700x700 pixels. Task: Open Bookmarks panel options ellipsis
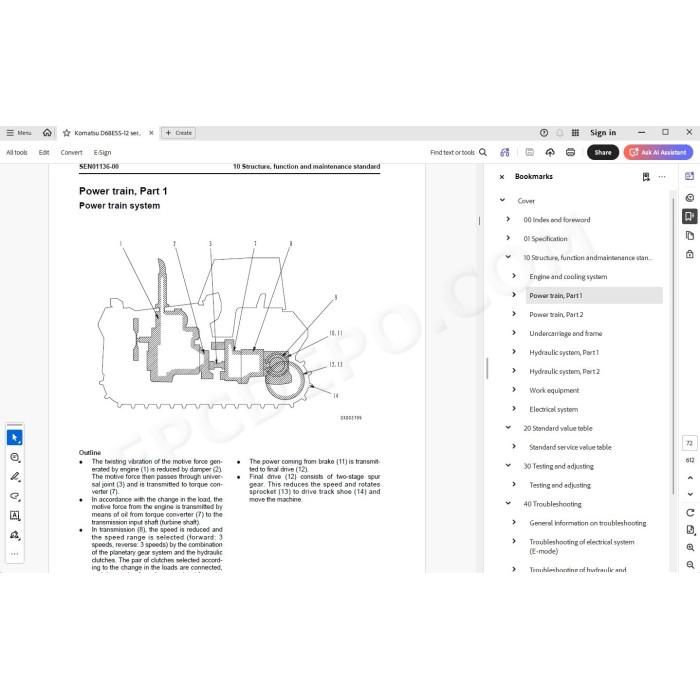pos(662,177)
